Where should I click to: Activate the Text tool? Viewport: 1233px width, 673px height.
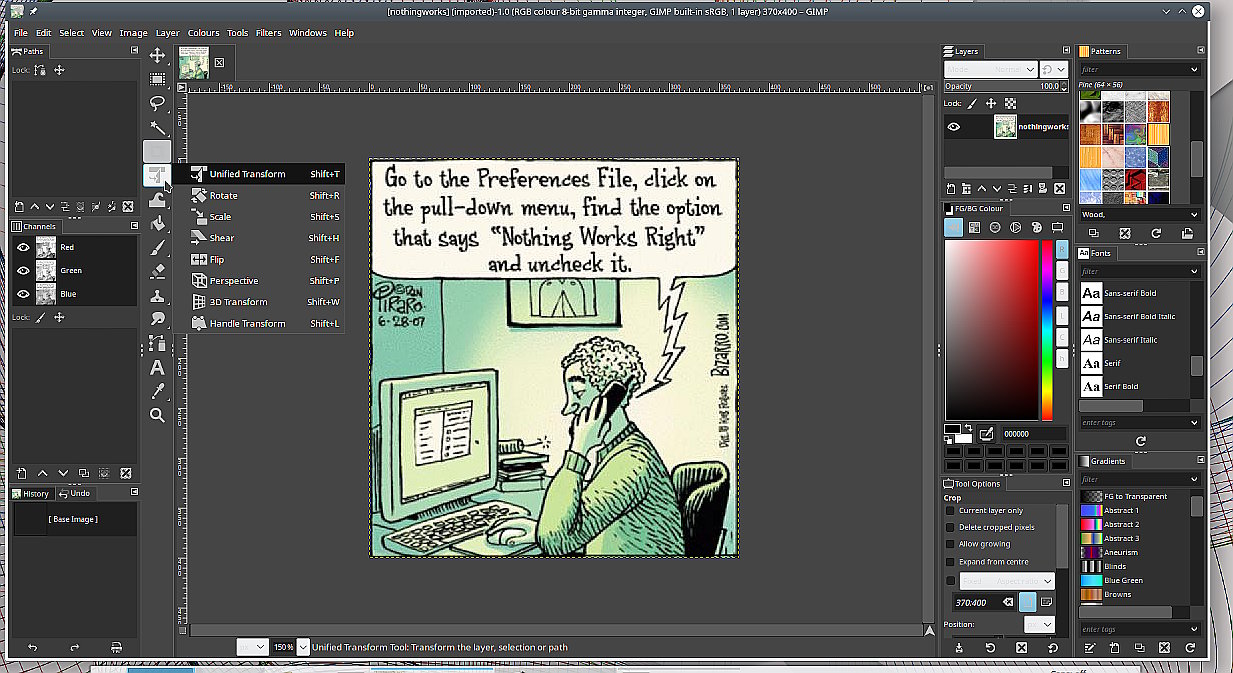(x=157, y=367)
